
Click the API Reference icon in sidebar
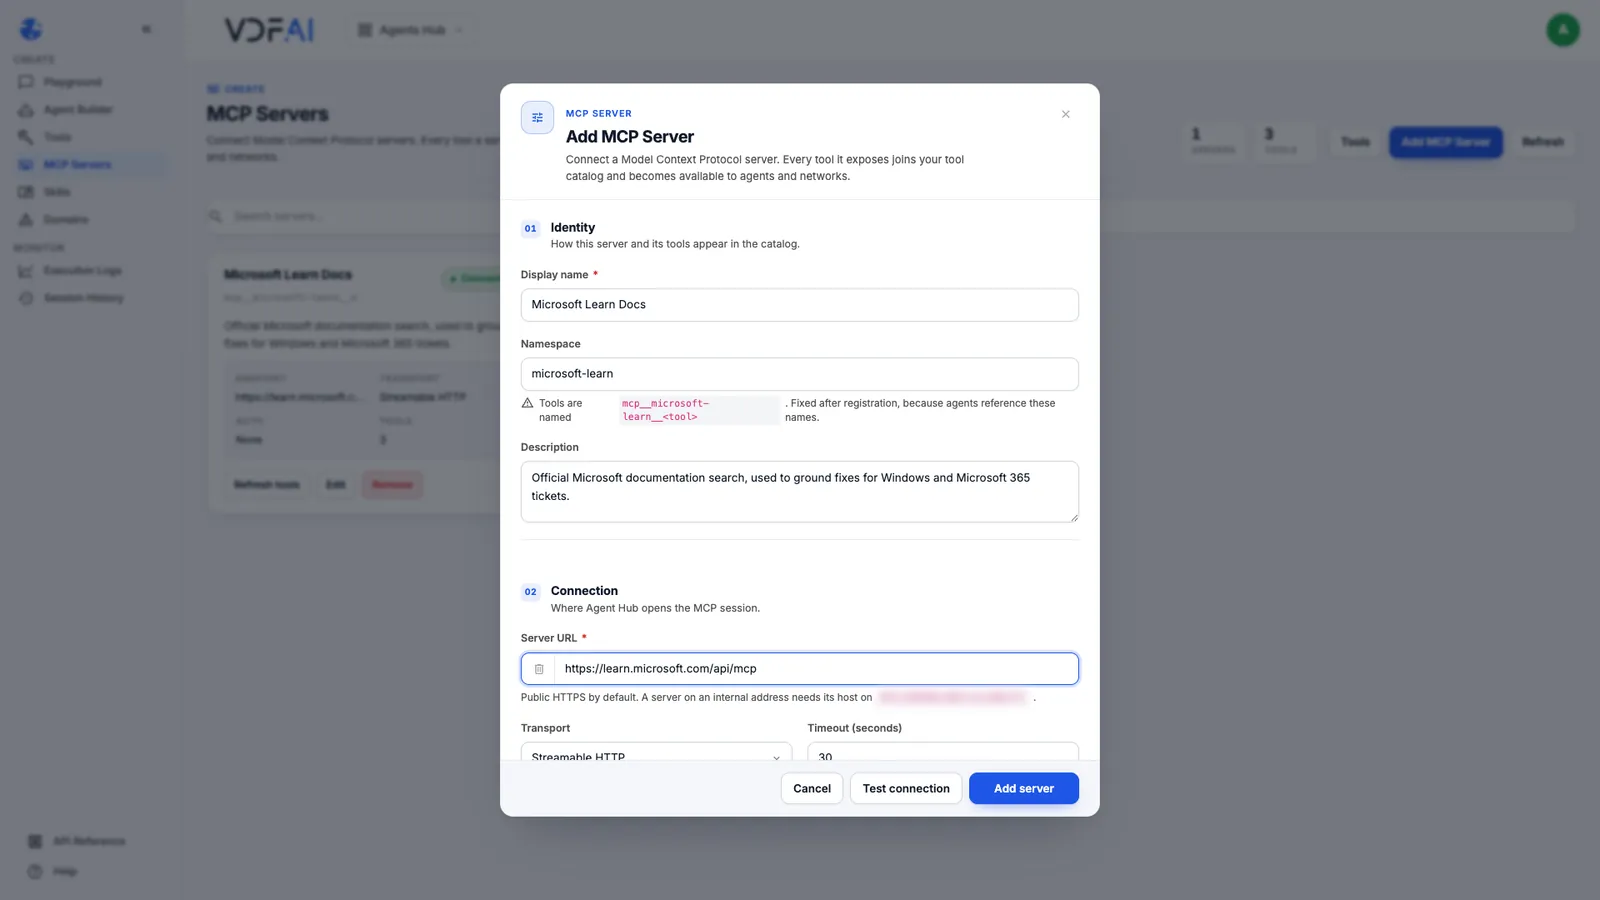(x=35, y=841)
